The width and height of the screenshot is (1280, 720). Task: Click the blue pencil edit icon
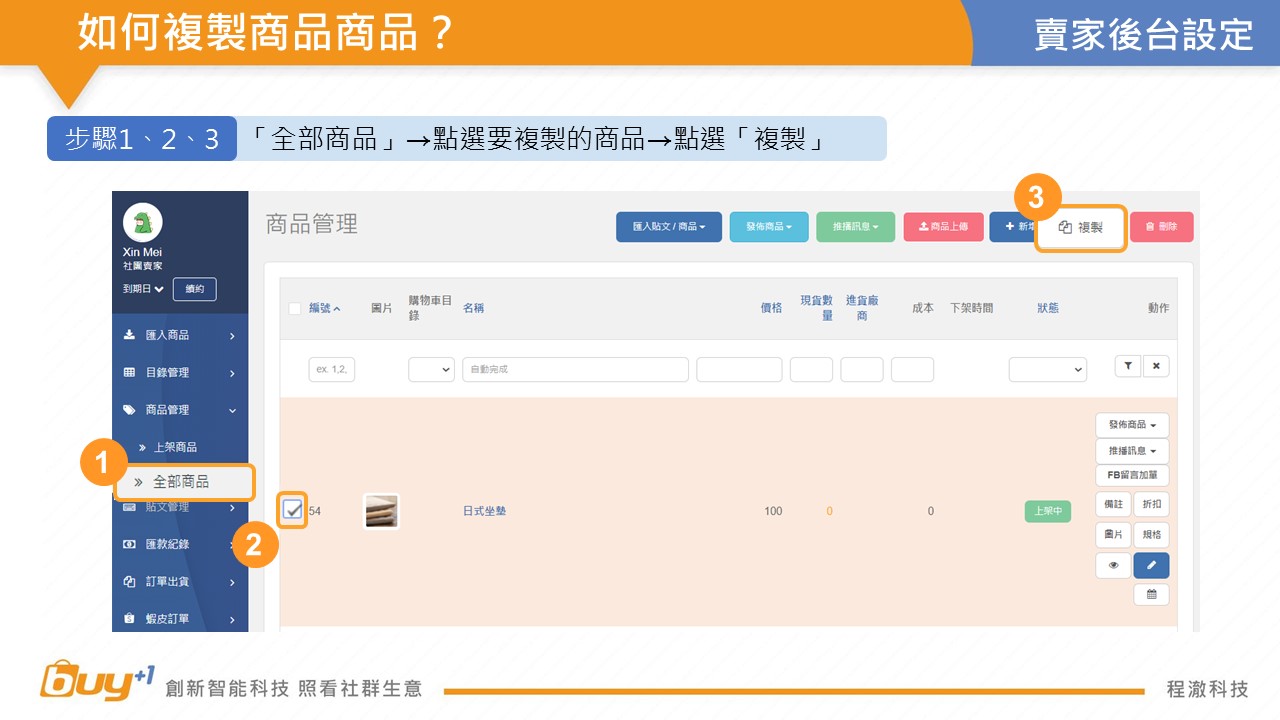[x=1151, y=565]
